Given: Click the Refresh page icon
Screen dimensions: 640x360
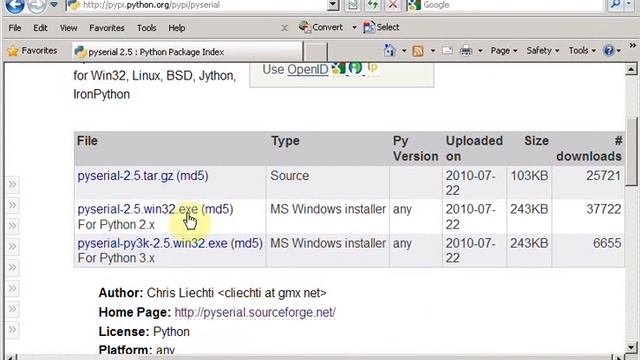Looking at the screenshot, I should tap(373, 5).
